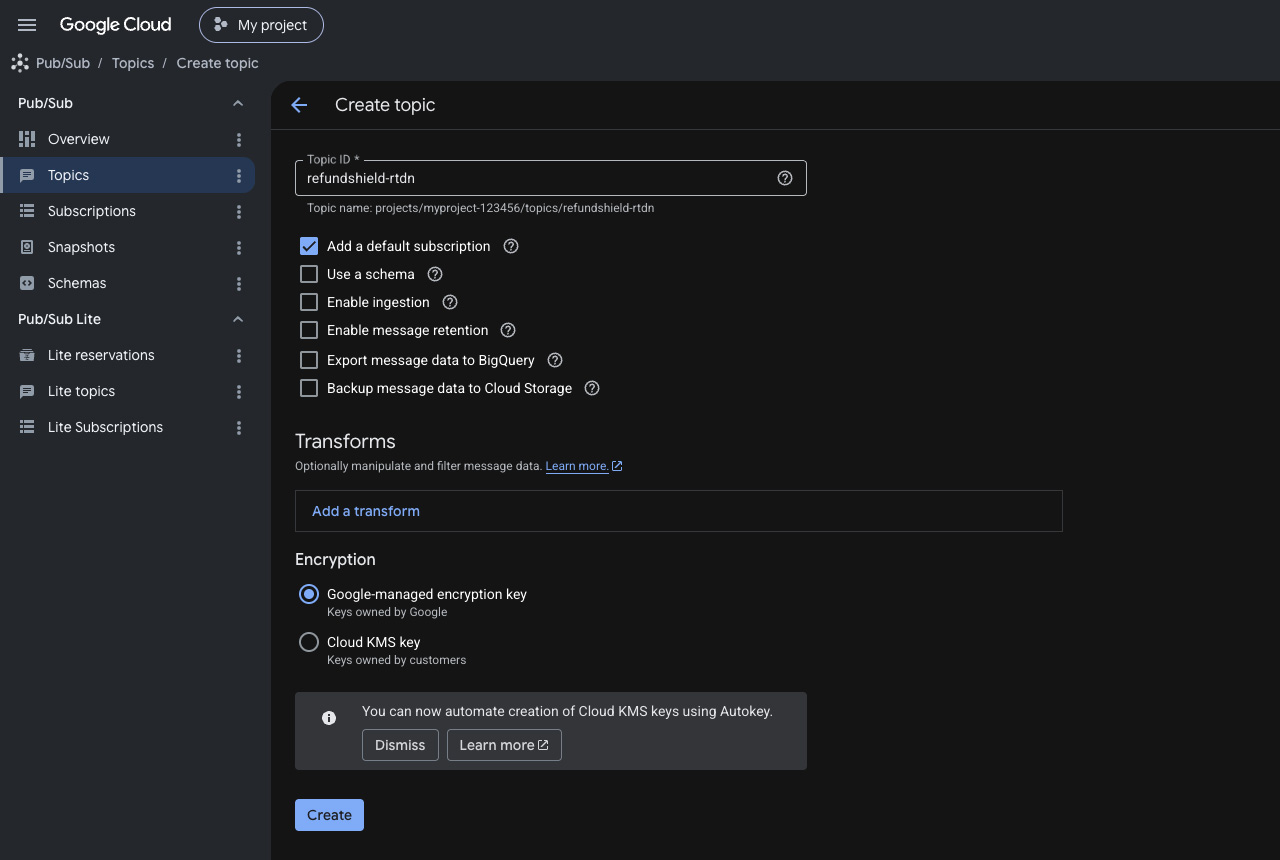Show help for Enable ingestion
1280x860 pixels.
coord(450,302)
